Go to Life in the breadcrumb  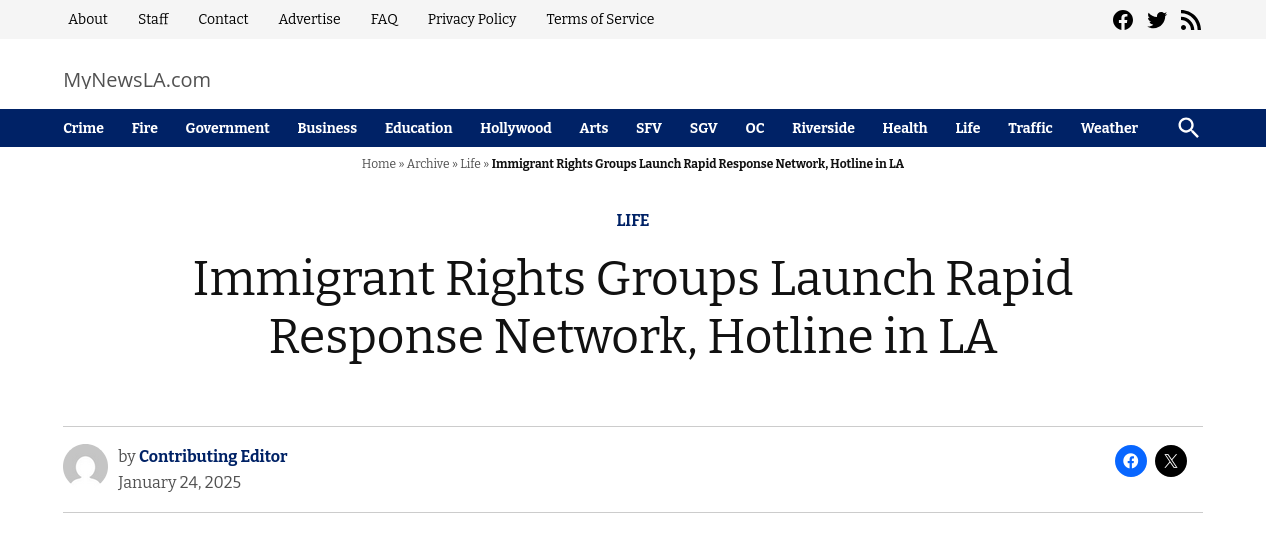470,164
